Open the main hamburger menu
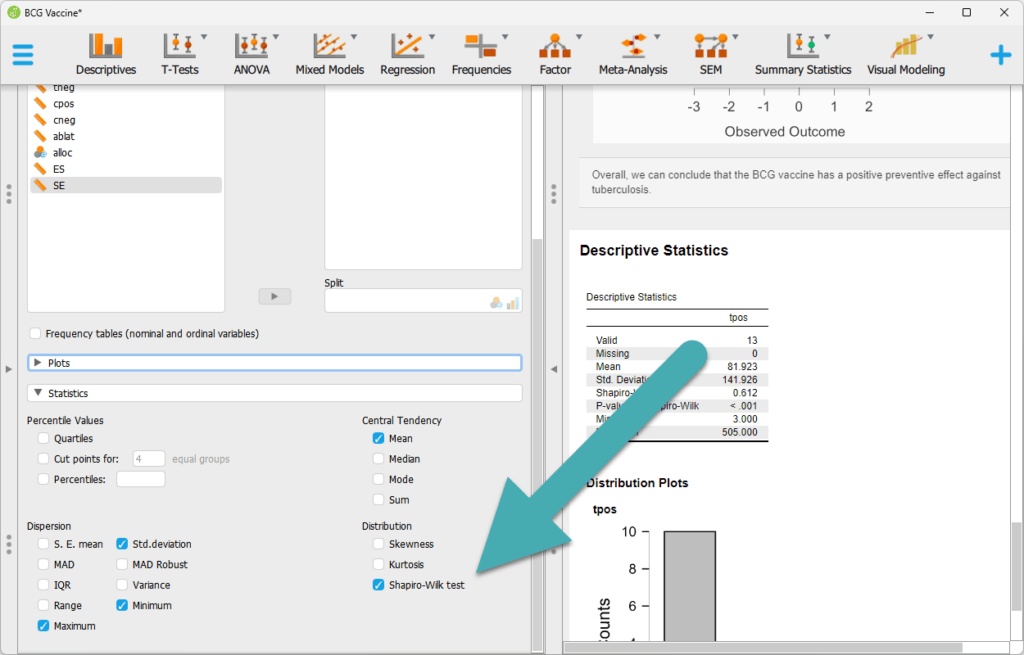 click(x=23, y=55)
